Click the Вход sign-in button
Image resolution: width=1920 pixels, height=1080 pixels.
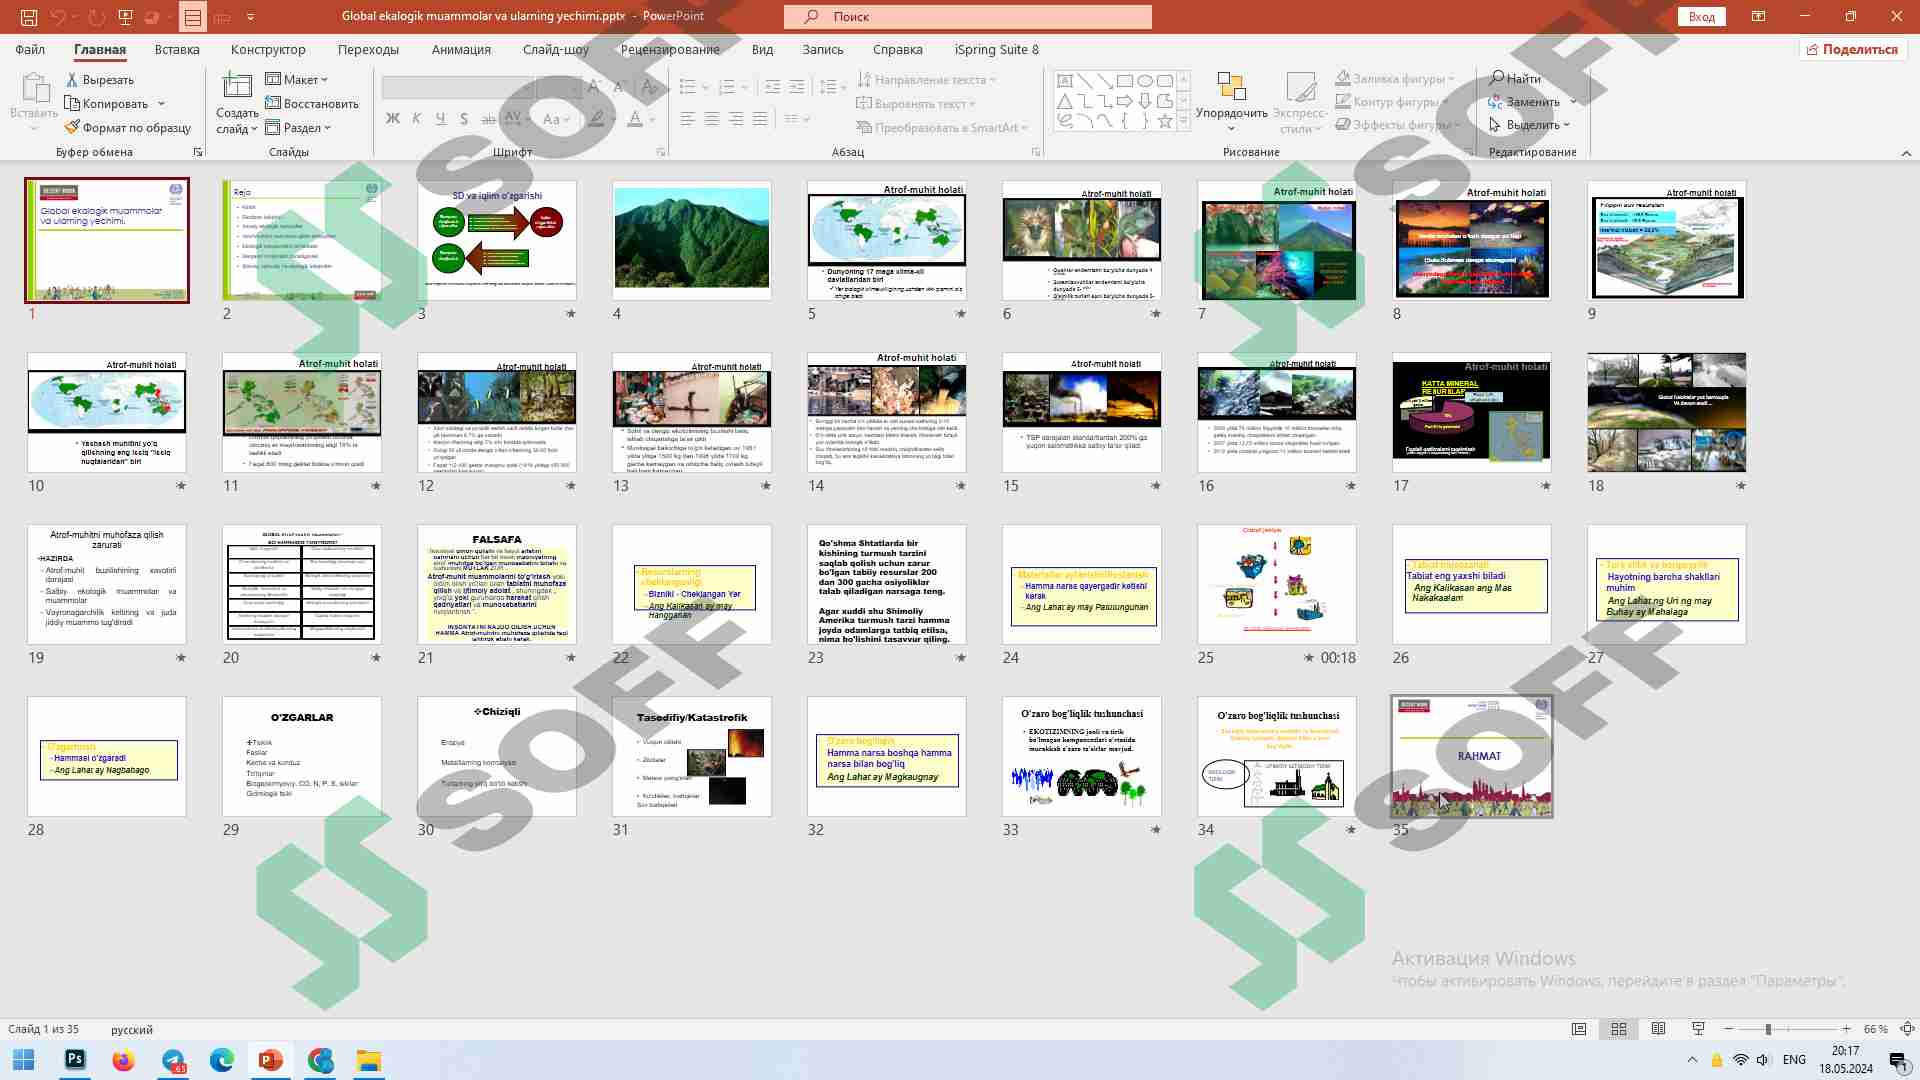point(1702,17)
